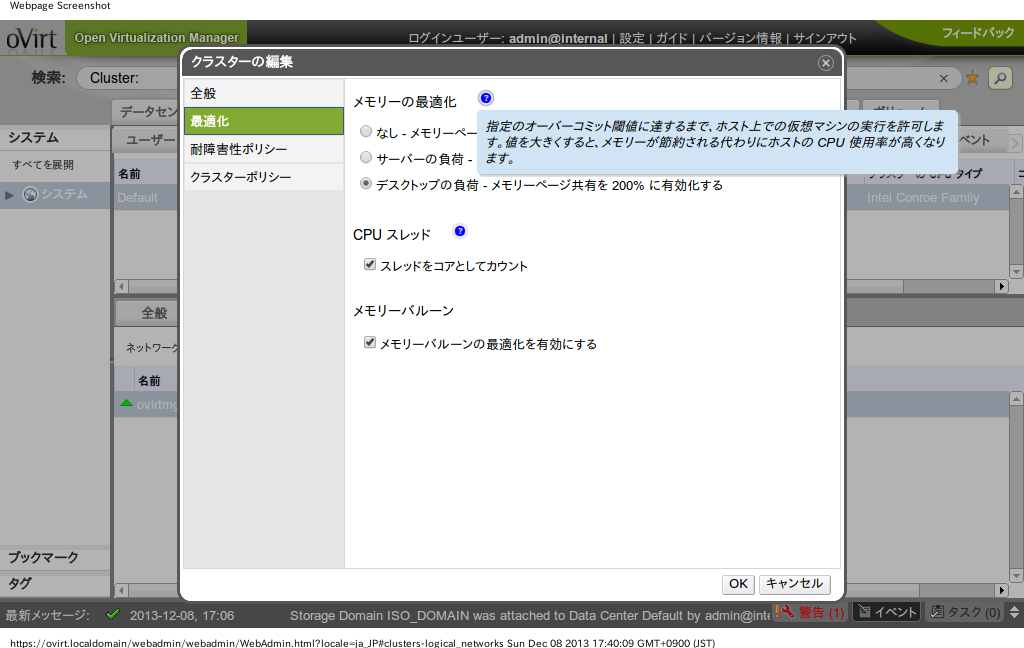Open the help tooltip beside メモリーの最適化
This screenshot has width=1024, height=648.
click(485, 97)
